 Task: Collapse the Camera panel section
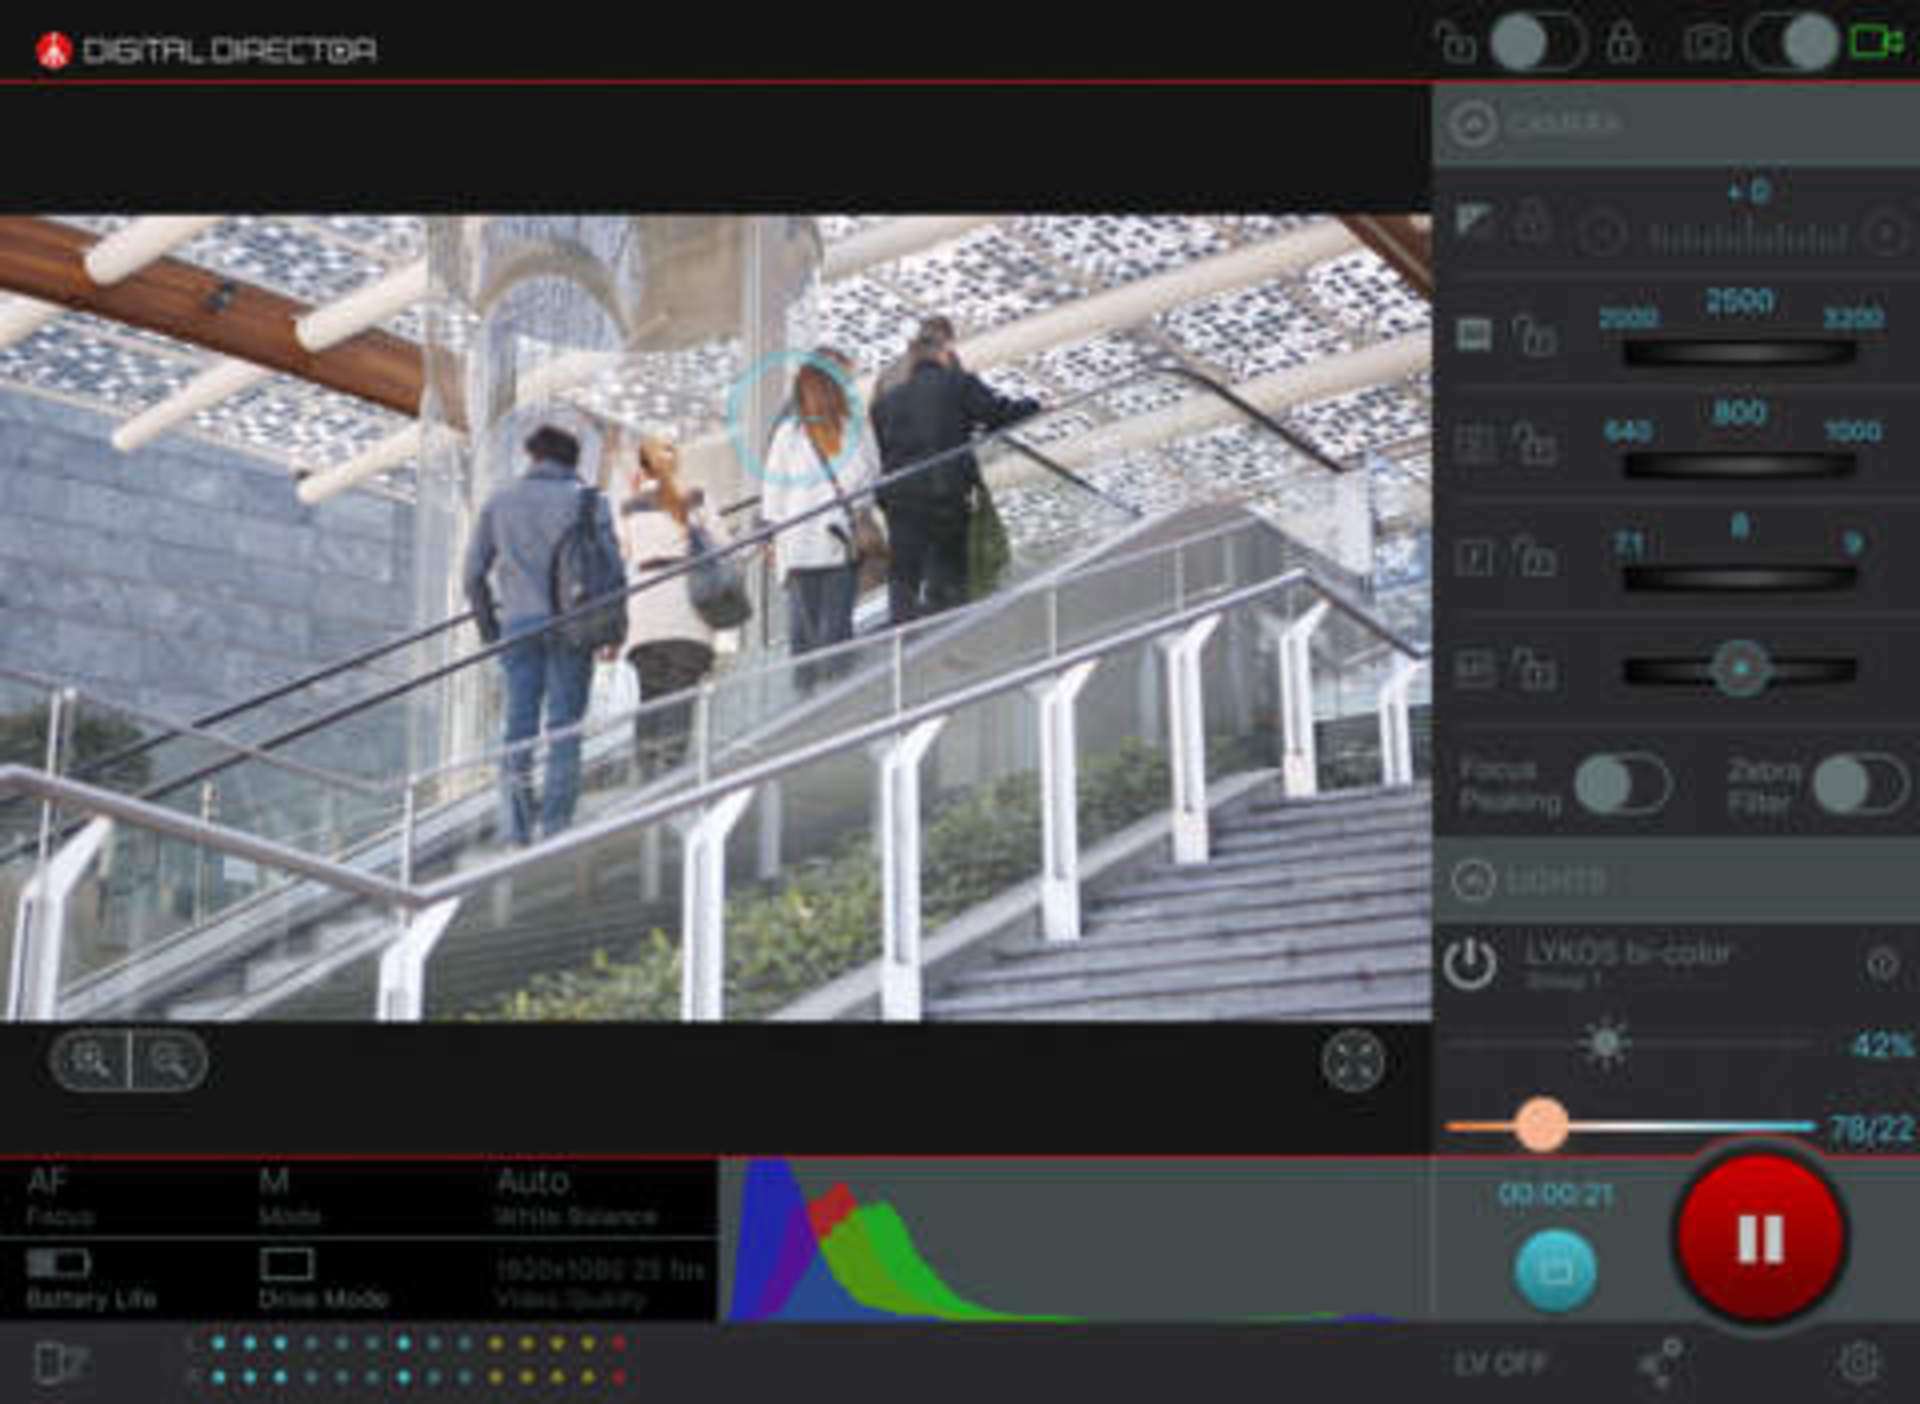point(1472,124)
